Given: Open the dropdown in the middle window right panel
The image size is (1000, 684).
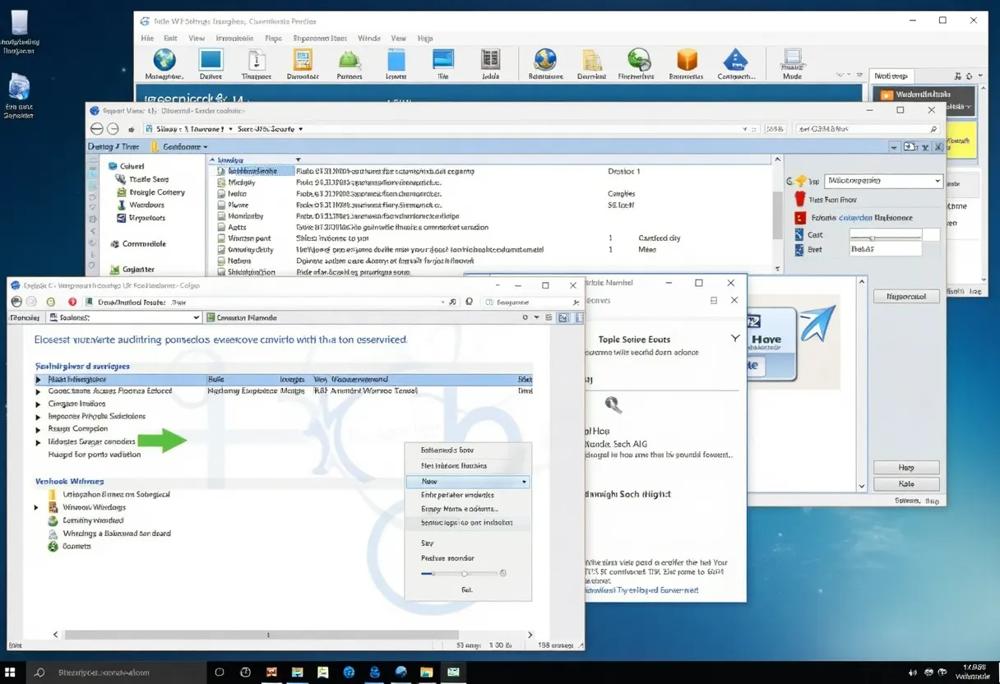Looking at the screenshot, I should pos(883,181).
